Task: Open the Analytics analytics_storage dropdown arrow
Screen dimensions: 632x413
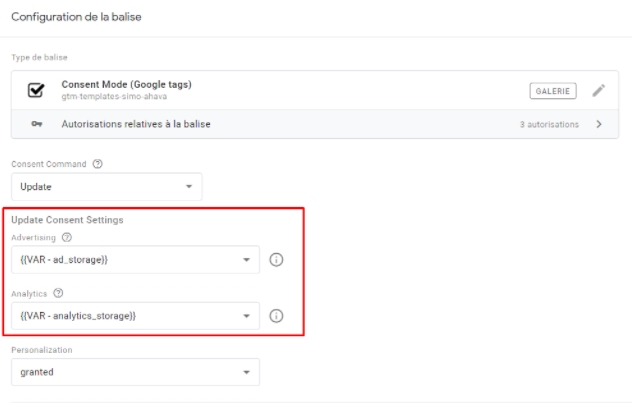Action: point(246,316)
